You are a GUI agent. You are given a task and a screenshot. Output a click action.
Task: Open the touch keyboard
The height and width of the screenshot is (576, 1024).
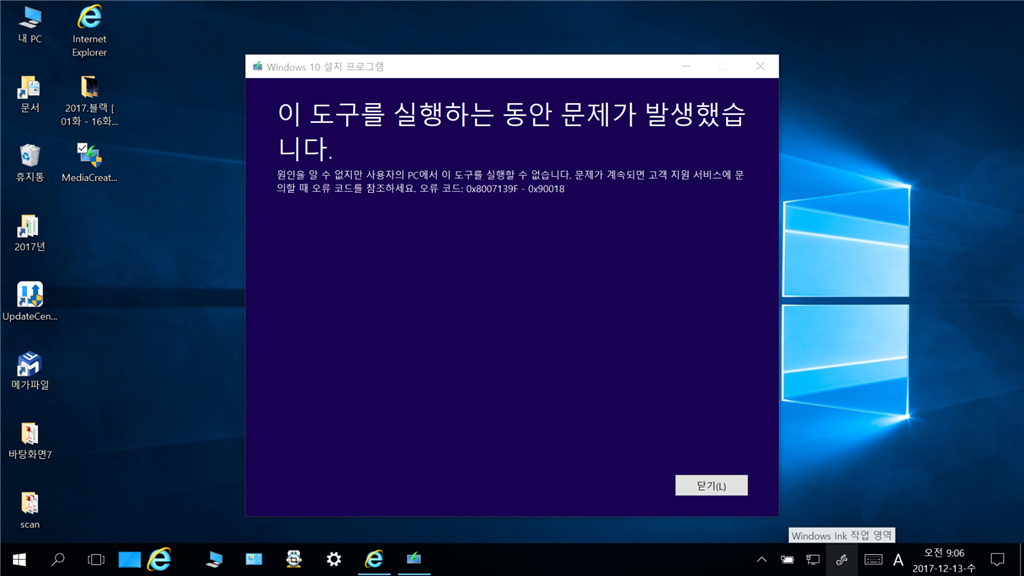[x=873, y=560]
